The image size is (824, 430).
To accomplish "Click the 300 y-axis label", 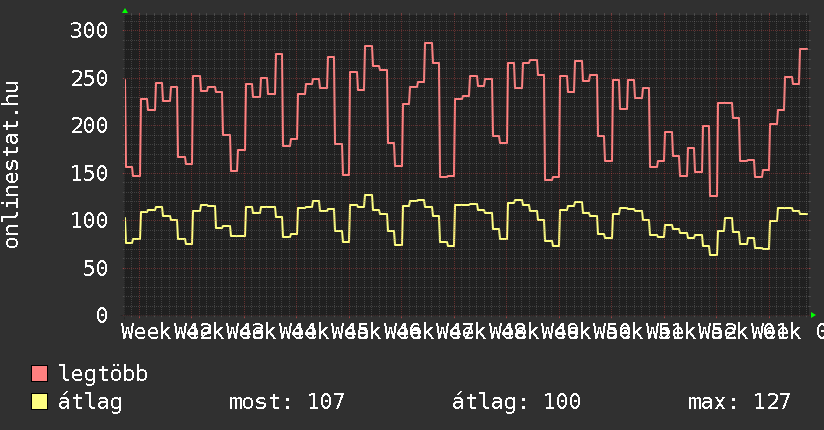I will pyautogui.click(x=89, y=30).
